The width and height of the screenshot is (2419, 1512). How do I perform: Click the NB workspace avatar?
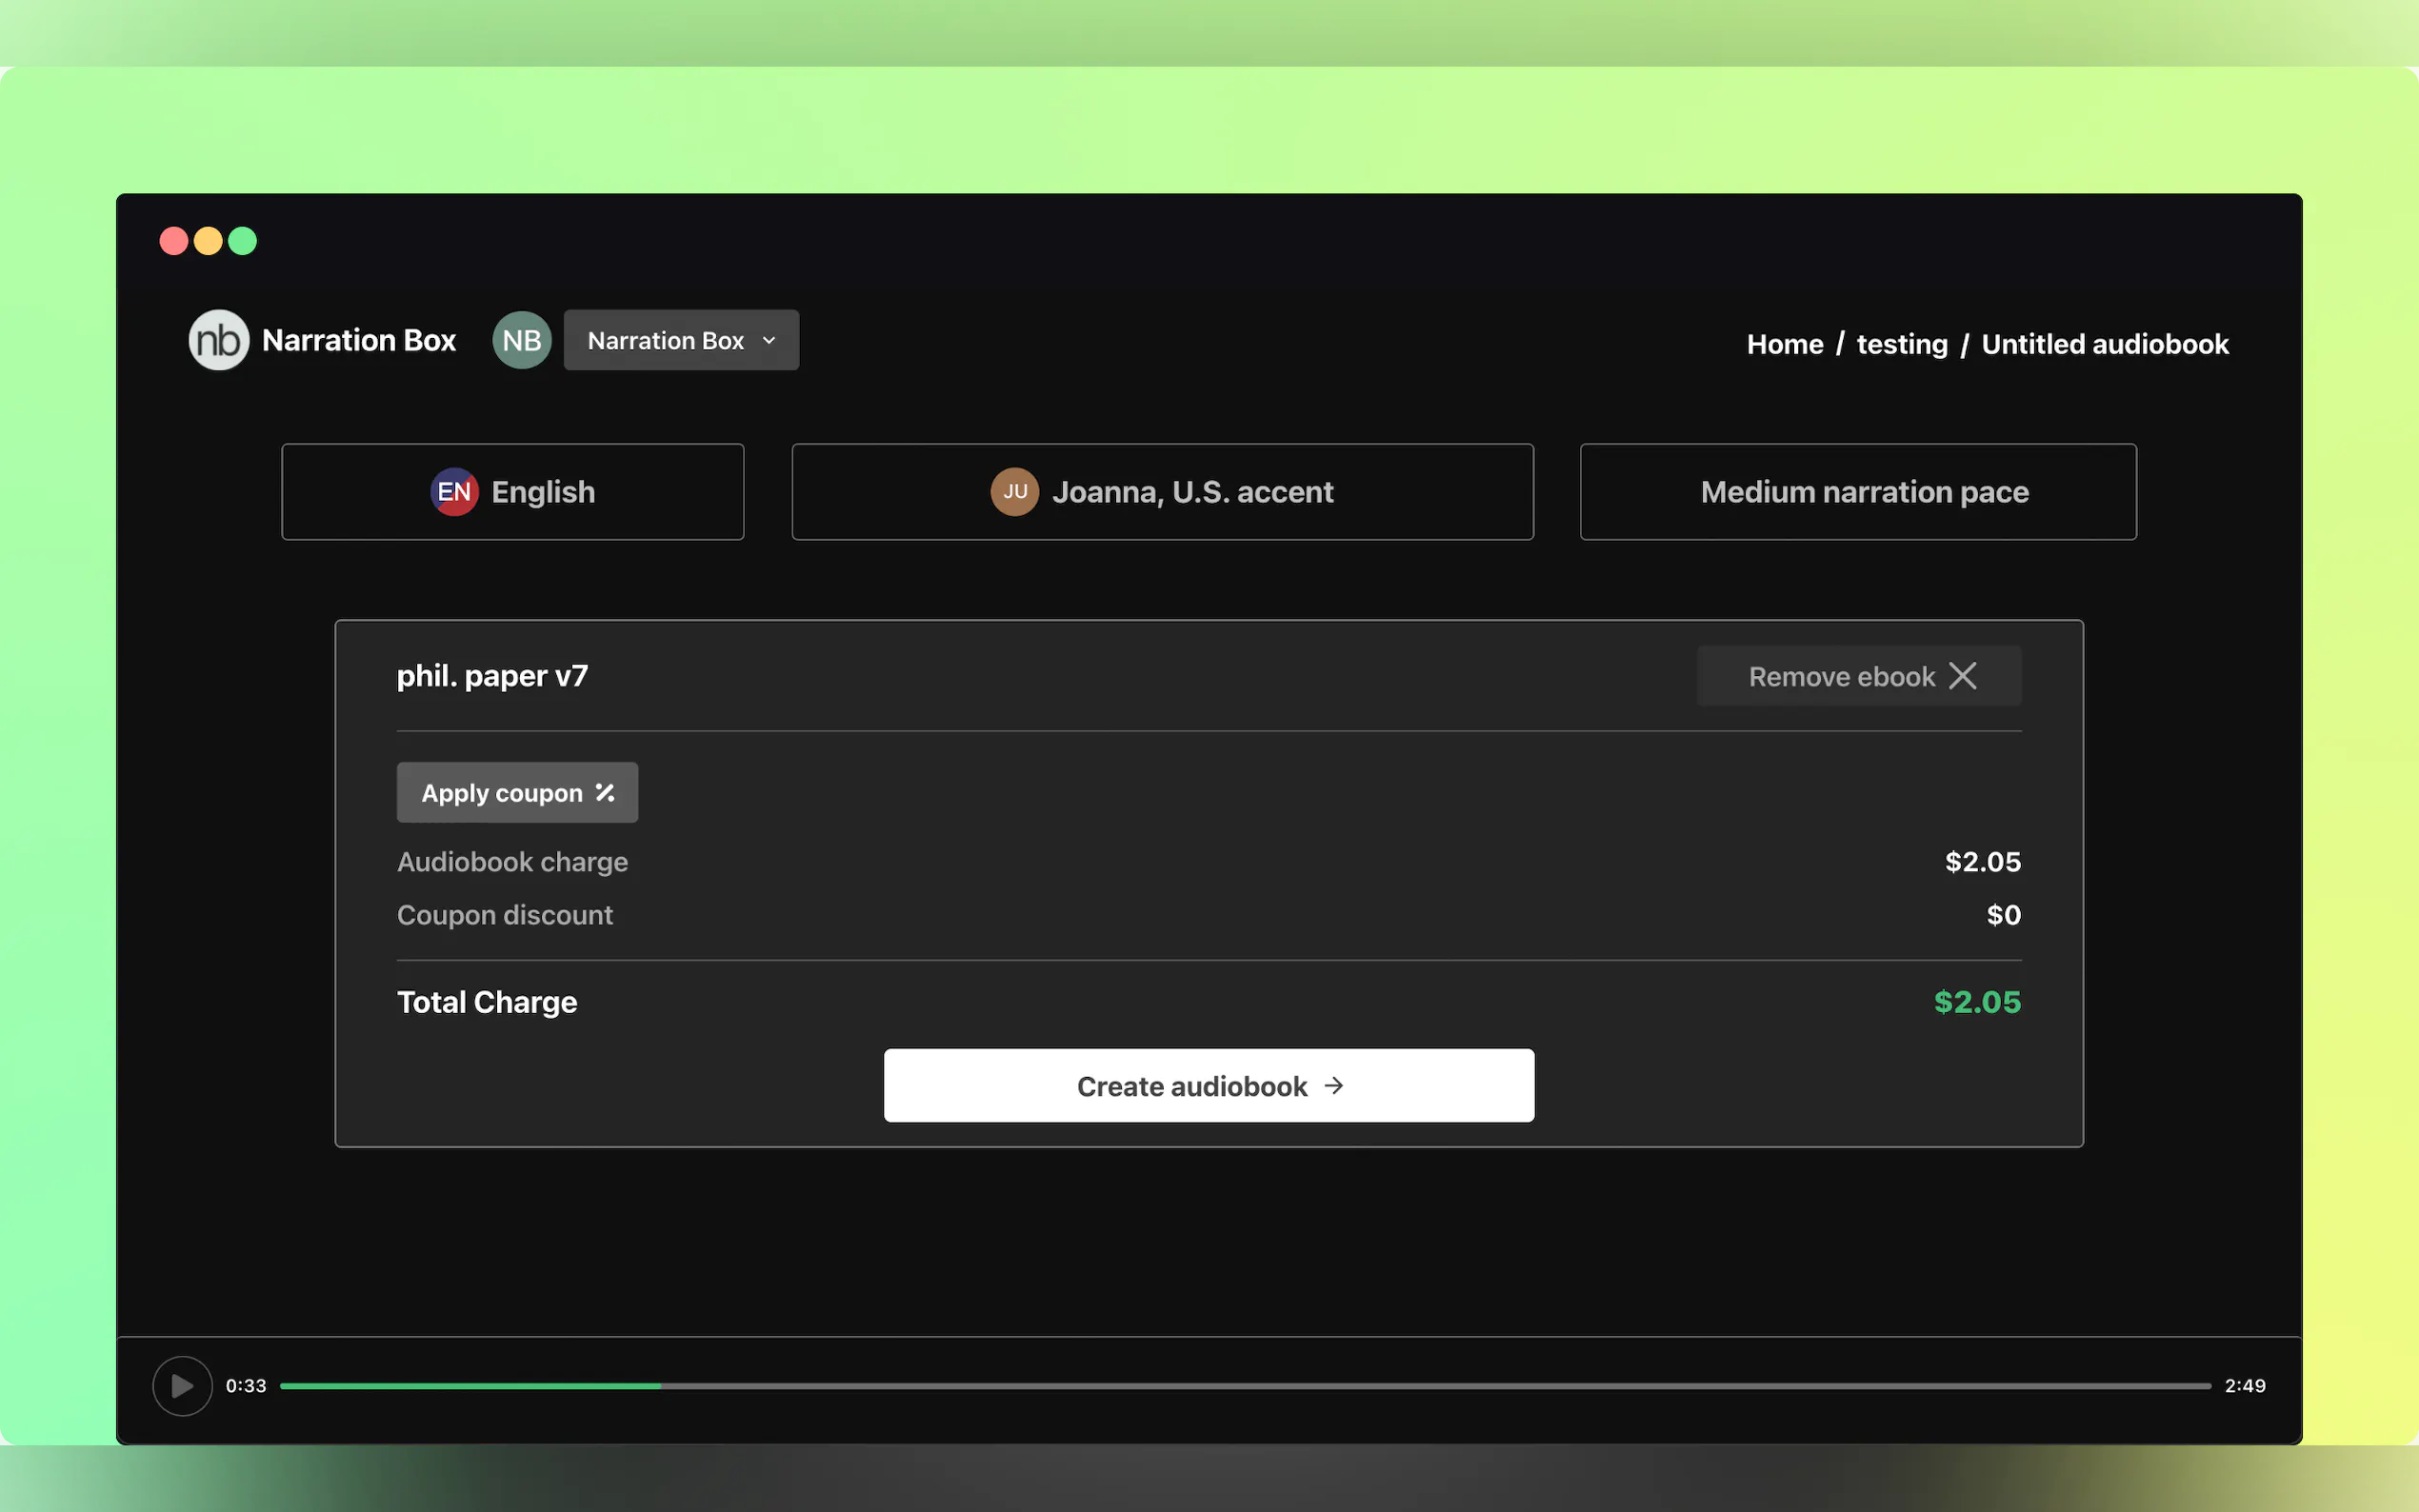(521, 340)
